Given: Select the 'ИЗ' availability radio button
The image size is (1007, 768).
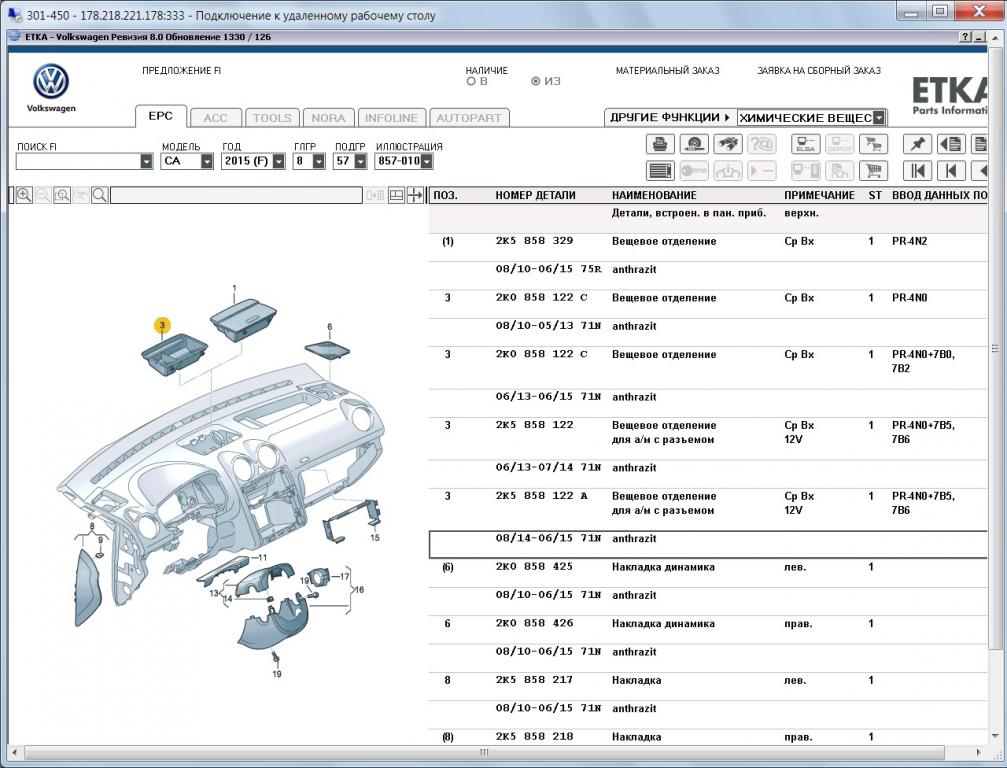Looking at the screenshot, I should click(x=535, y=82).
